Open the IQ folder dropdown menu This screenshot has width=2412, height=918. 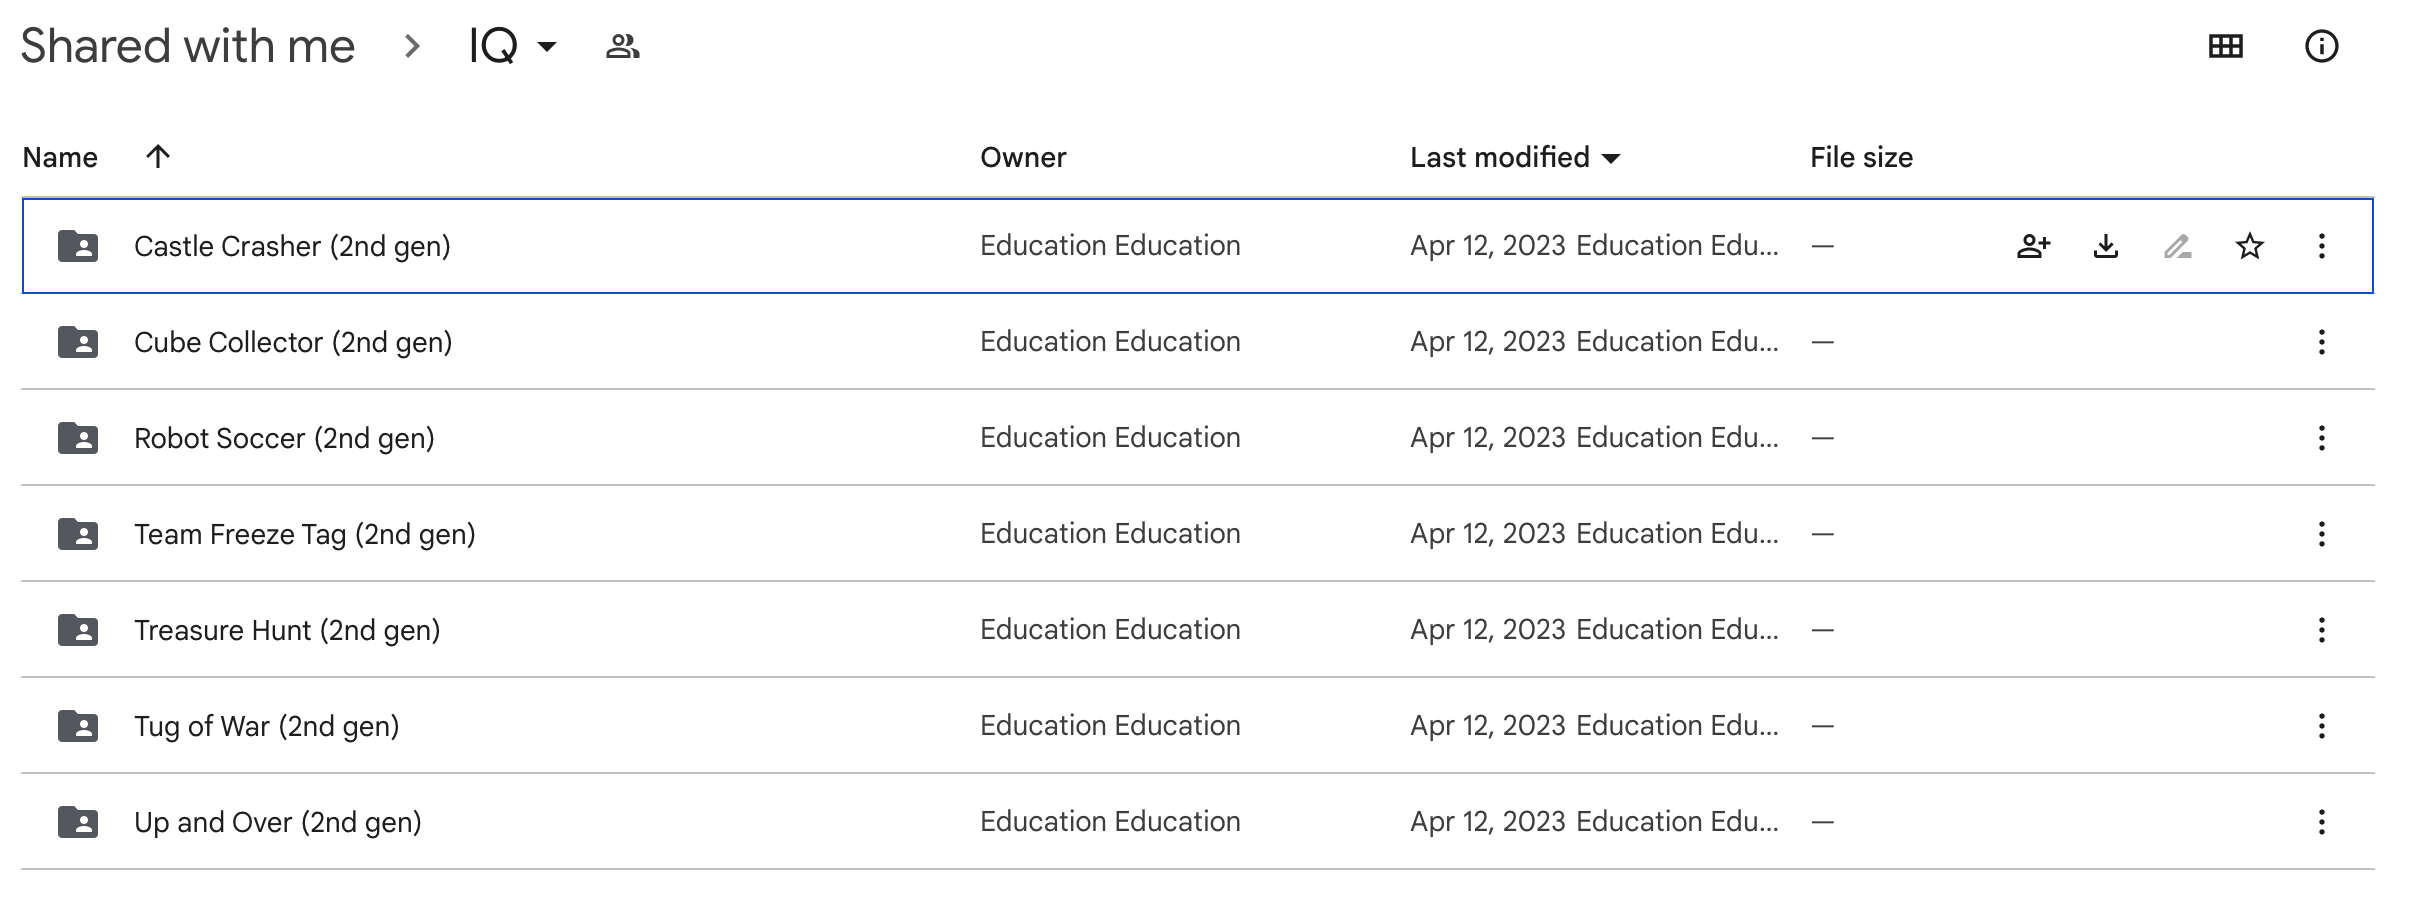click(513, 46)
